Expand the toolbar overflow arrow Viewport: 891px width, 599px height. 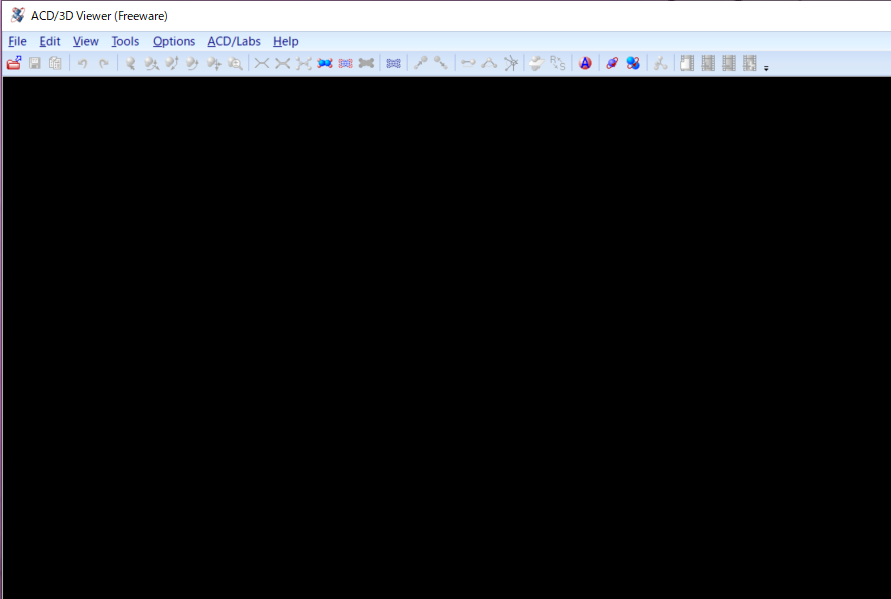click(x=766, y=68)
